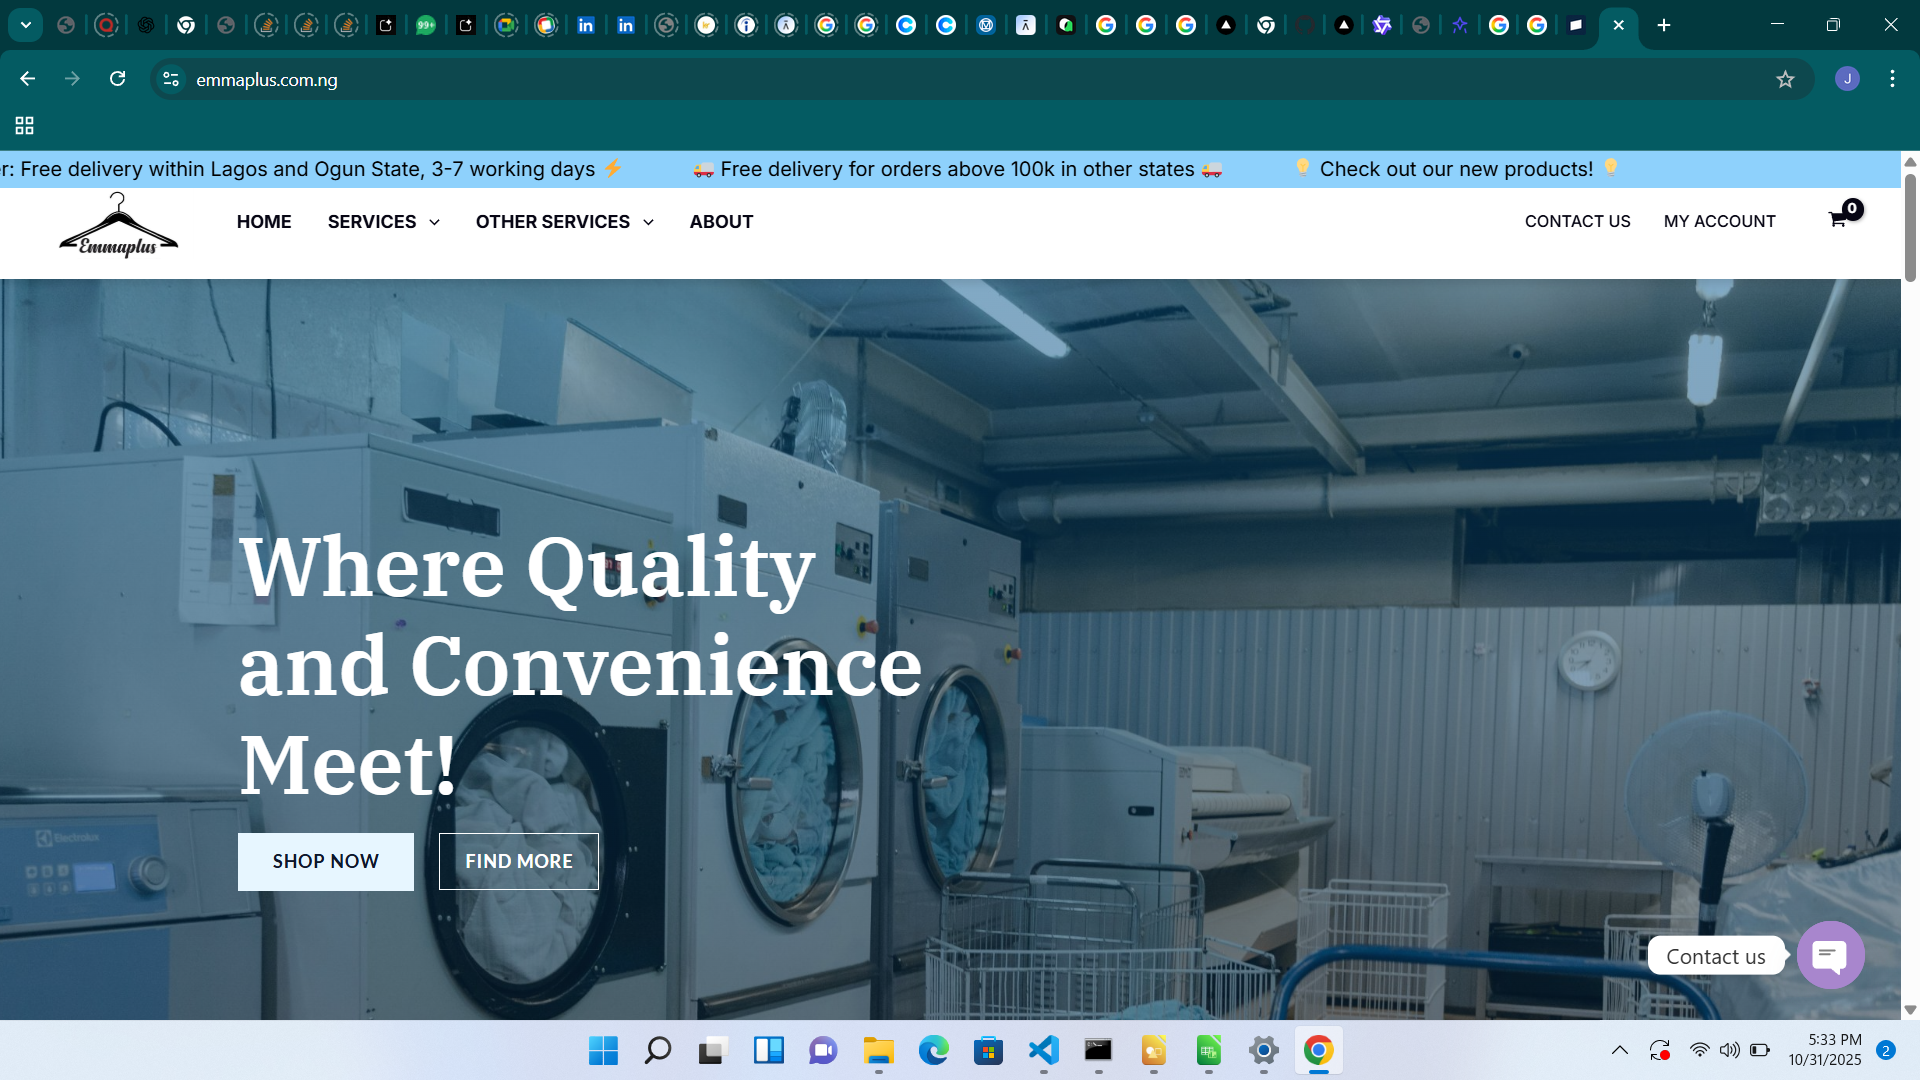View site information icon in address bar
The image size is (1920, 1080).
click(x=171, y=79)
